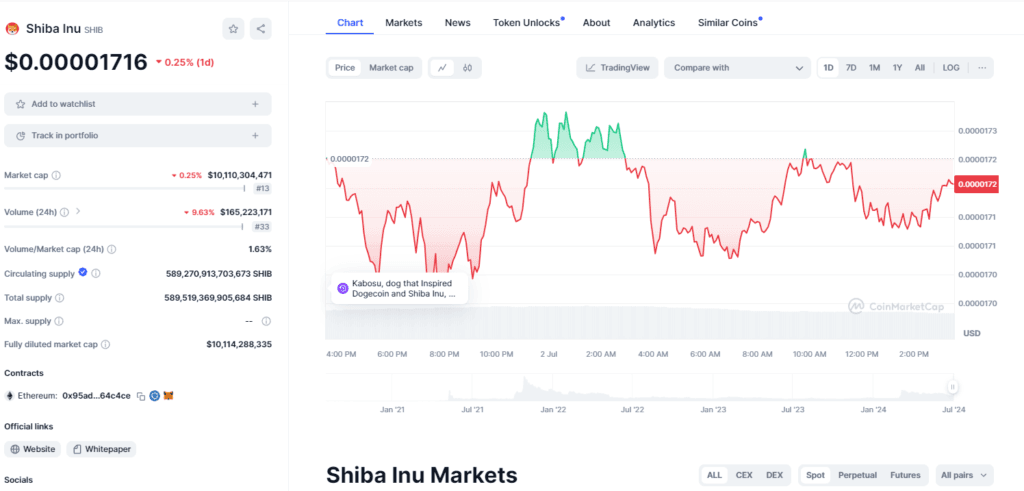Switch to the candlestick chart view

467,68
